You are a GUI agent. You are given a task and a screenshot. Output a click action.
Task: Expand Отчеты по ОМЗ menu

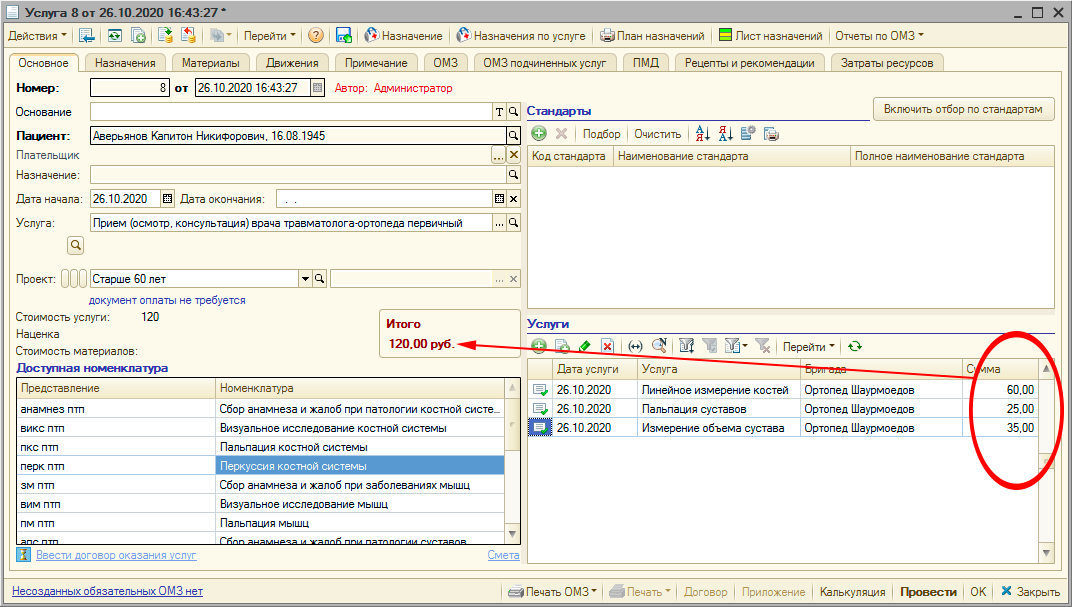879,36
